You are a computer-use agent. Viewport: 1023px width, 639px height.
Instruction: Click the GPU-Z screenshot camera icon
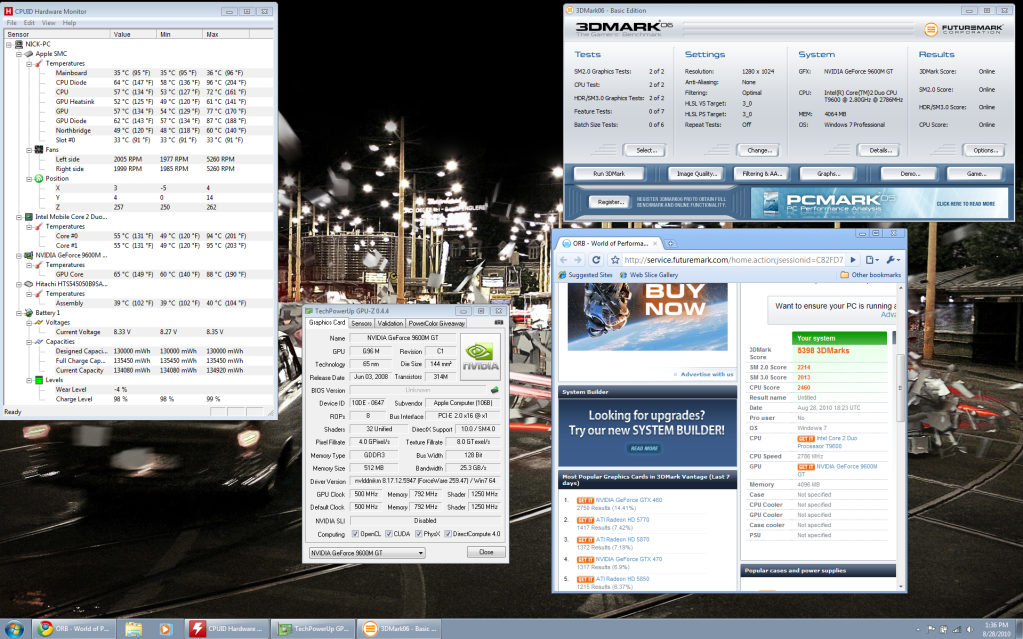(498, 322)
